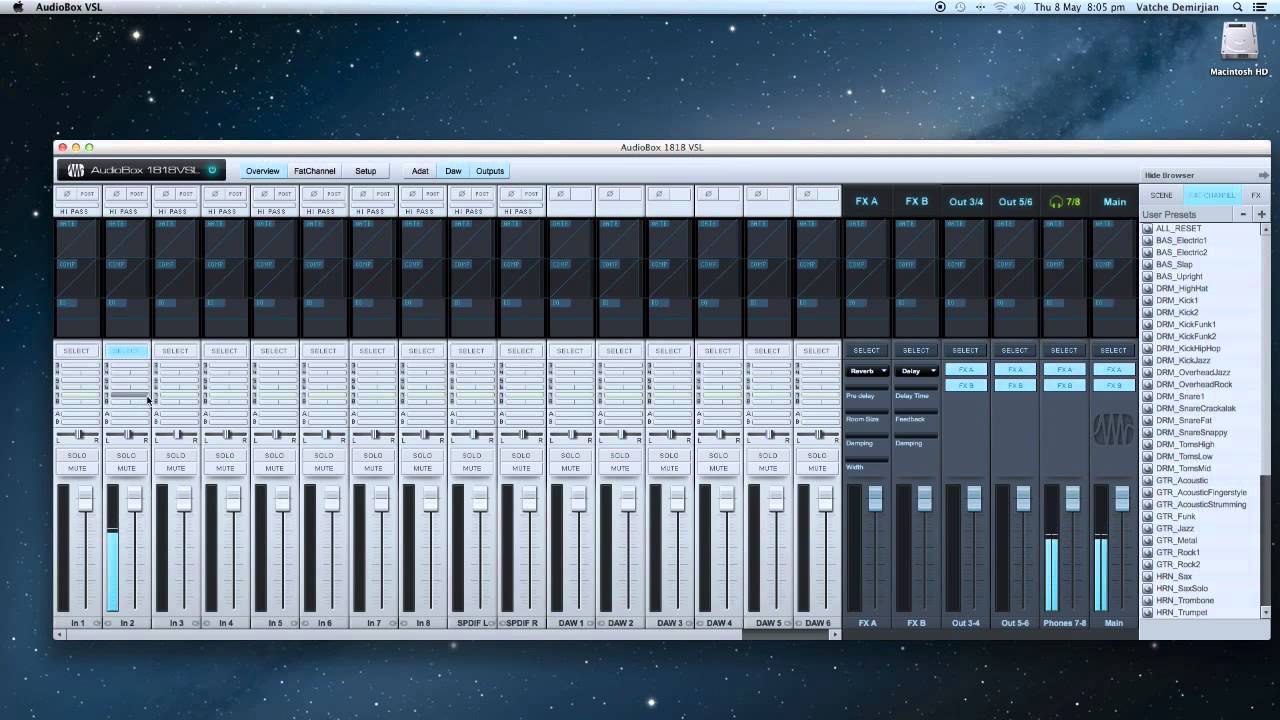Click the In 3 pan slider
This screenshot has height=720, width=1280.
click(176, 435)
